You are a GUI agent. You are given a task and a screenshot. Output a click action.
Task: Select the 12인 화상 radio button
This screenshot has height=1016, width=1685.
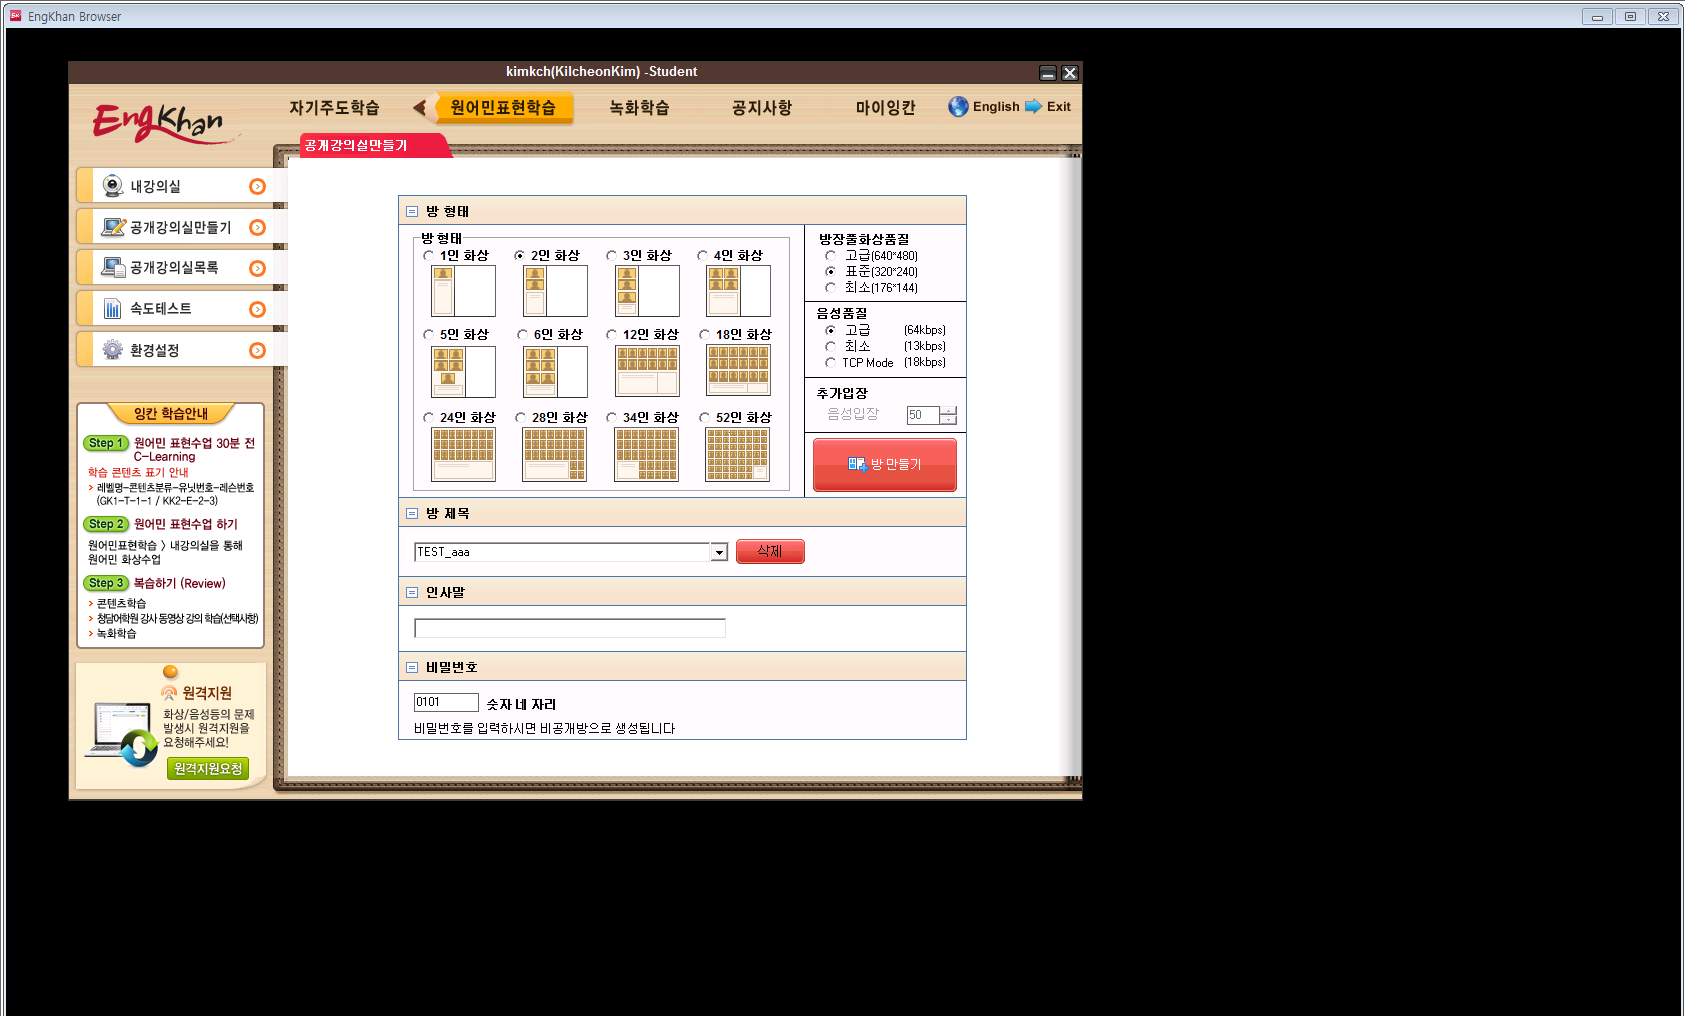(x=611, y=334)
